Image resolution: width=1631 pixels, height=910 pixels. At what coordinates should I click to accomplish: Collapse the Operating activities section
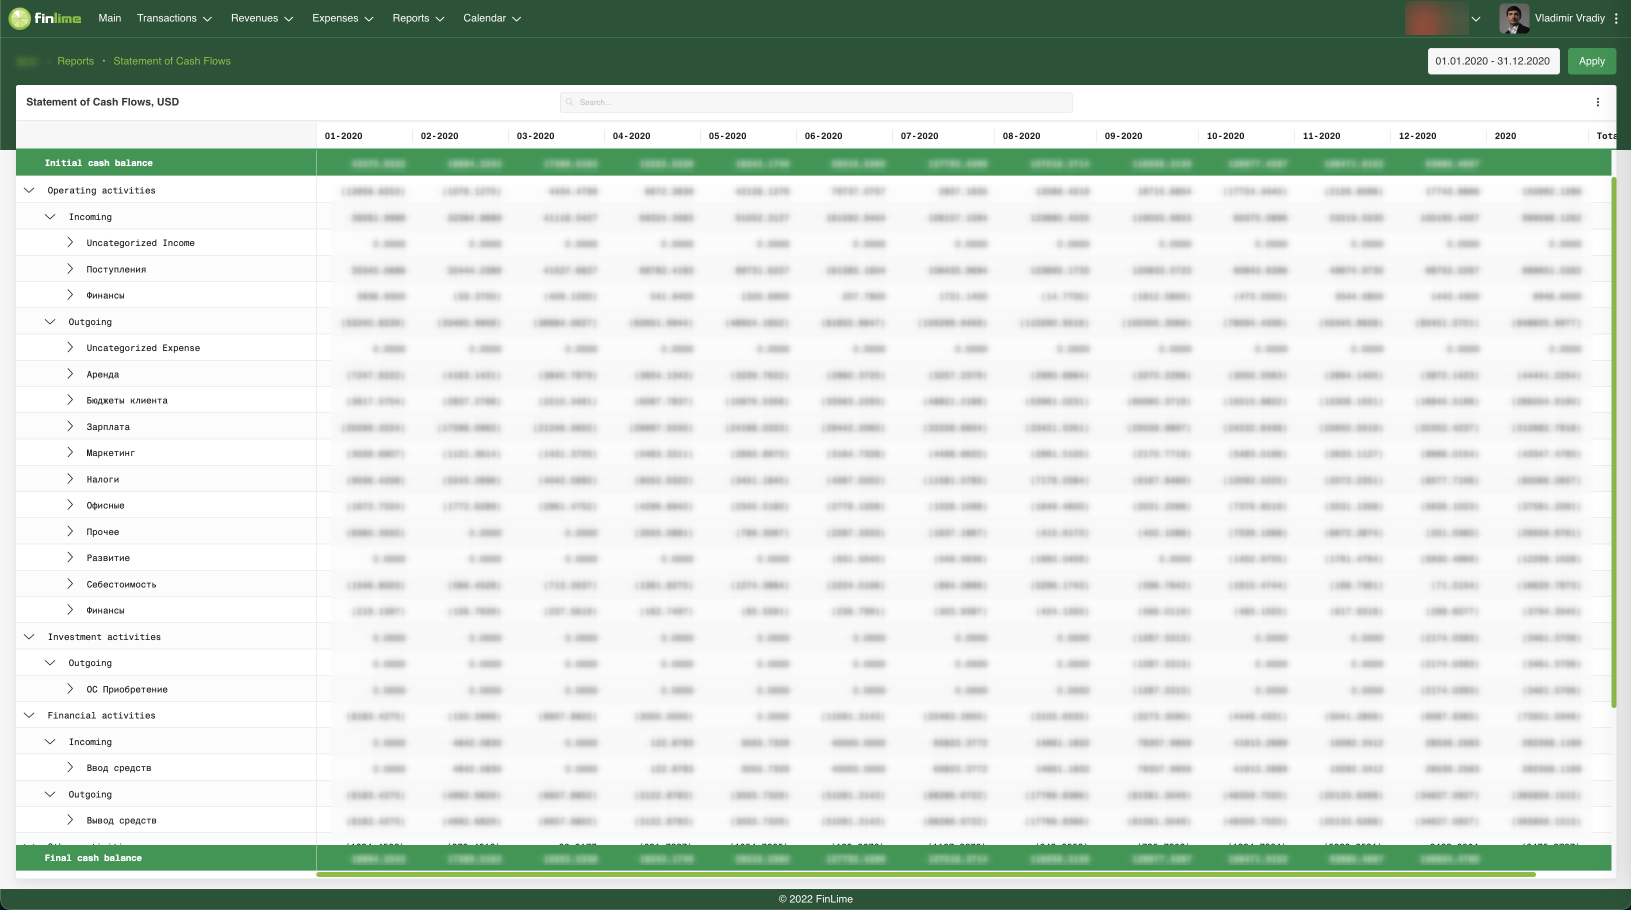coord(29,190)
